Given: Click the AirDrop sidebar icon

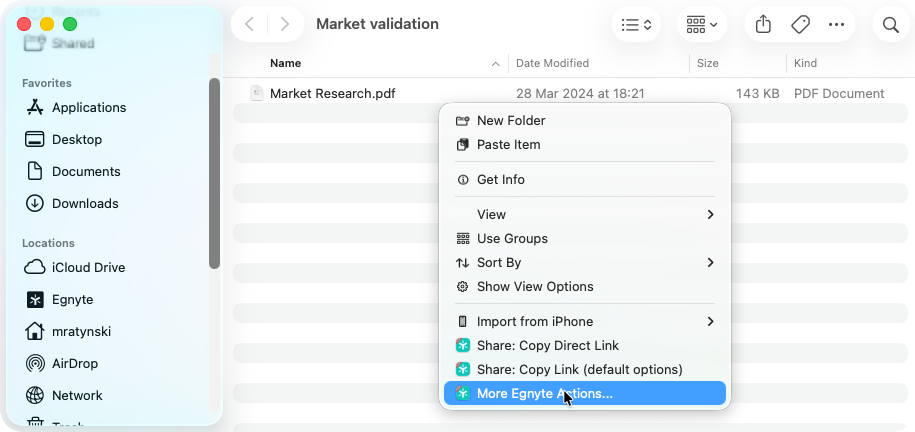Looking at the screenshot, I should pyautogui.click(x=35, y=364).
